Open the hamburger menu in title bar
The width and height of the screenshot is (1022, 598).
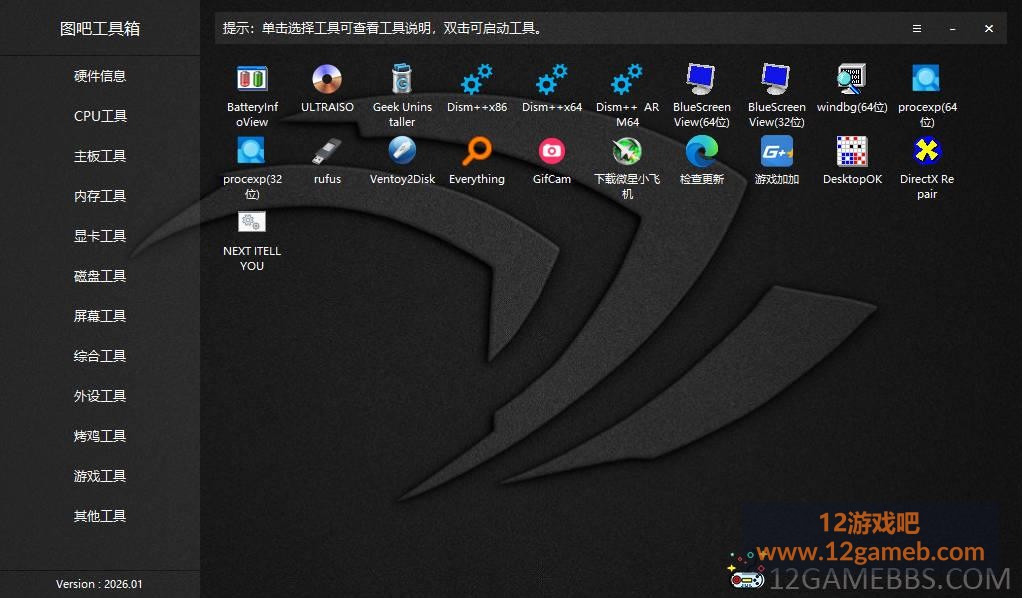coord(916,29)
